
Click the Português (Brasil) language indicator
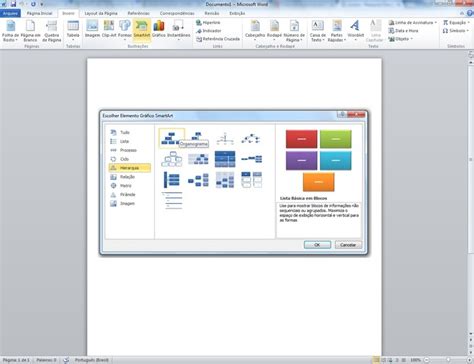pos(91,360)
